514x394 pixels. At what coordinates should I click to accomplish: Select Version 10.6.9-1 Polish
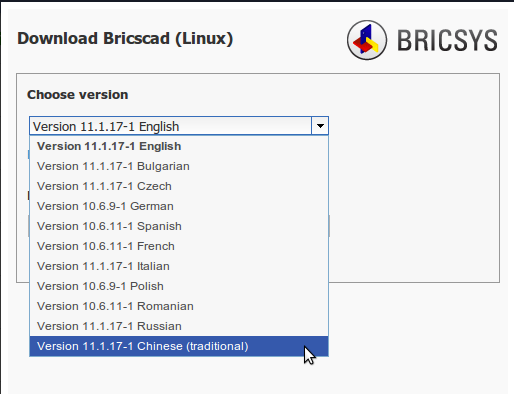coord(179,286)
